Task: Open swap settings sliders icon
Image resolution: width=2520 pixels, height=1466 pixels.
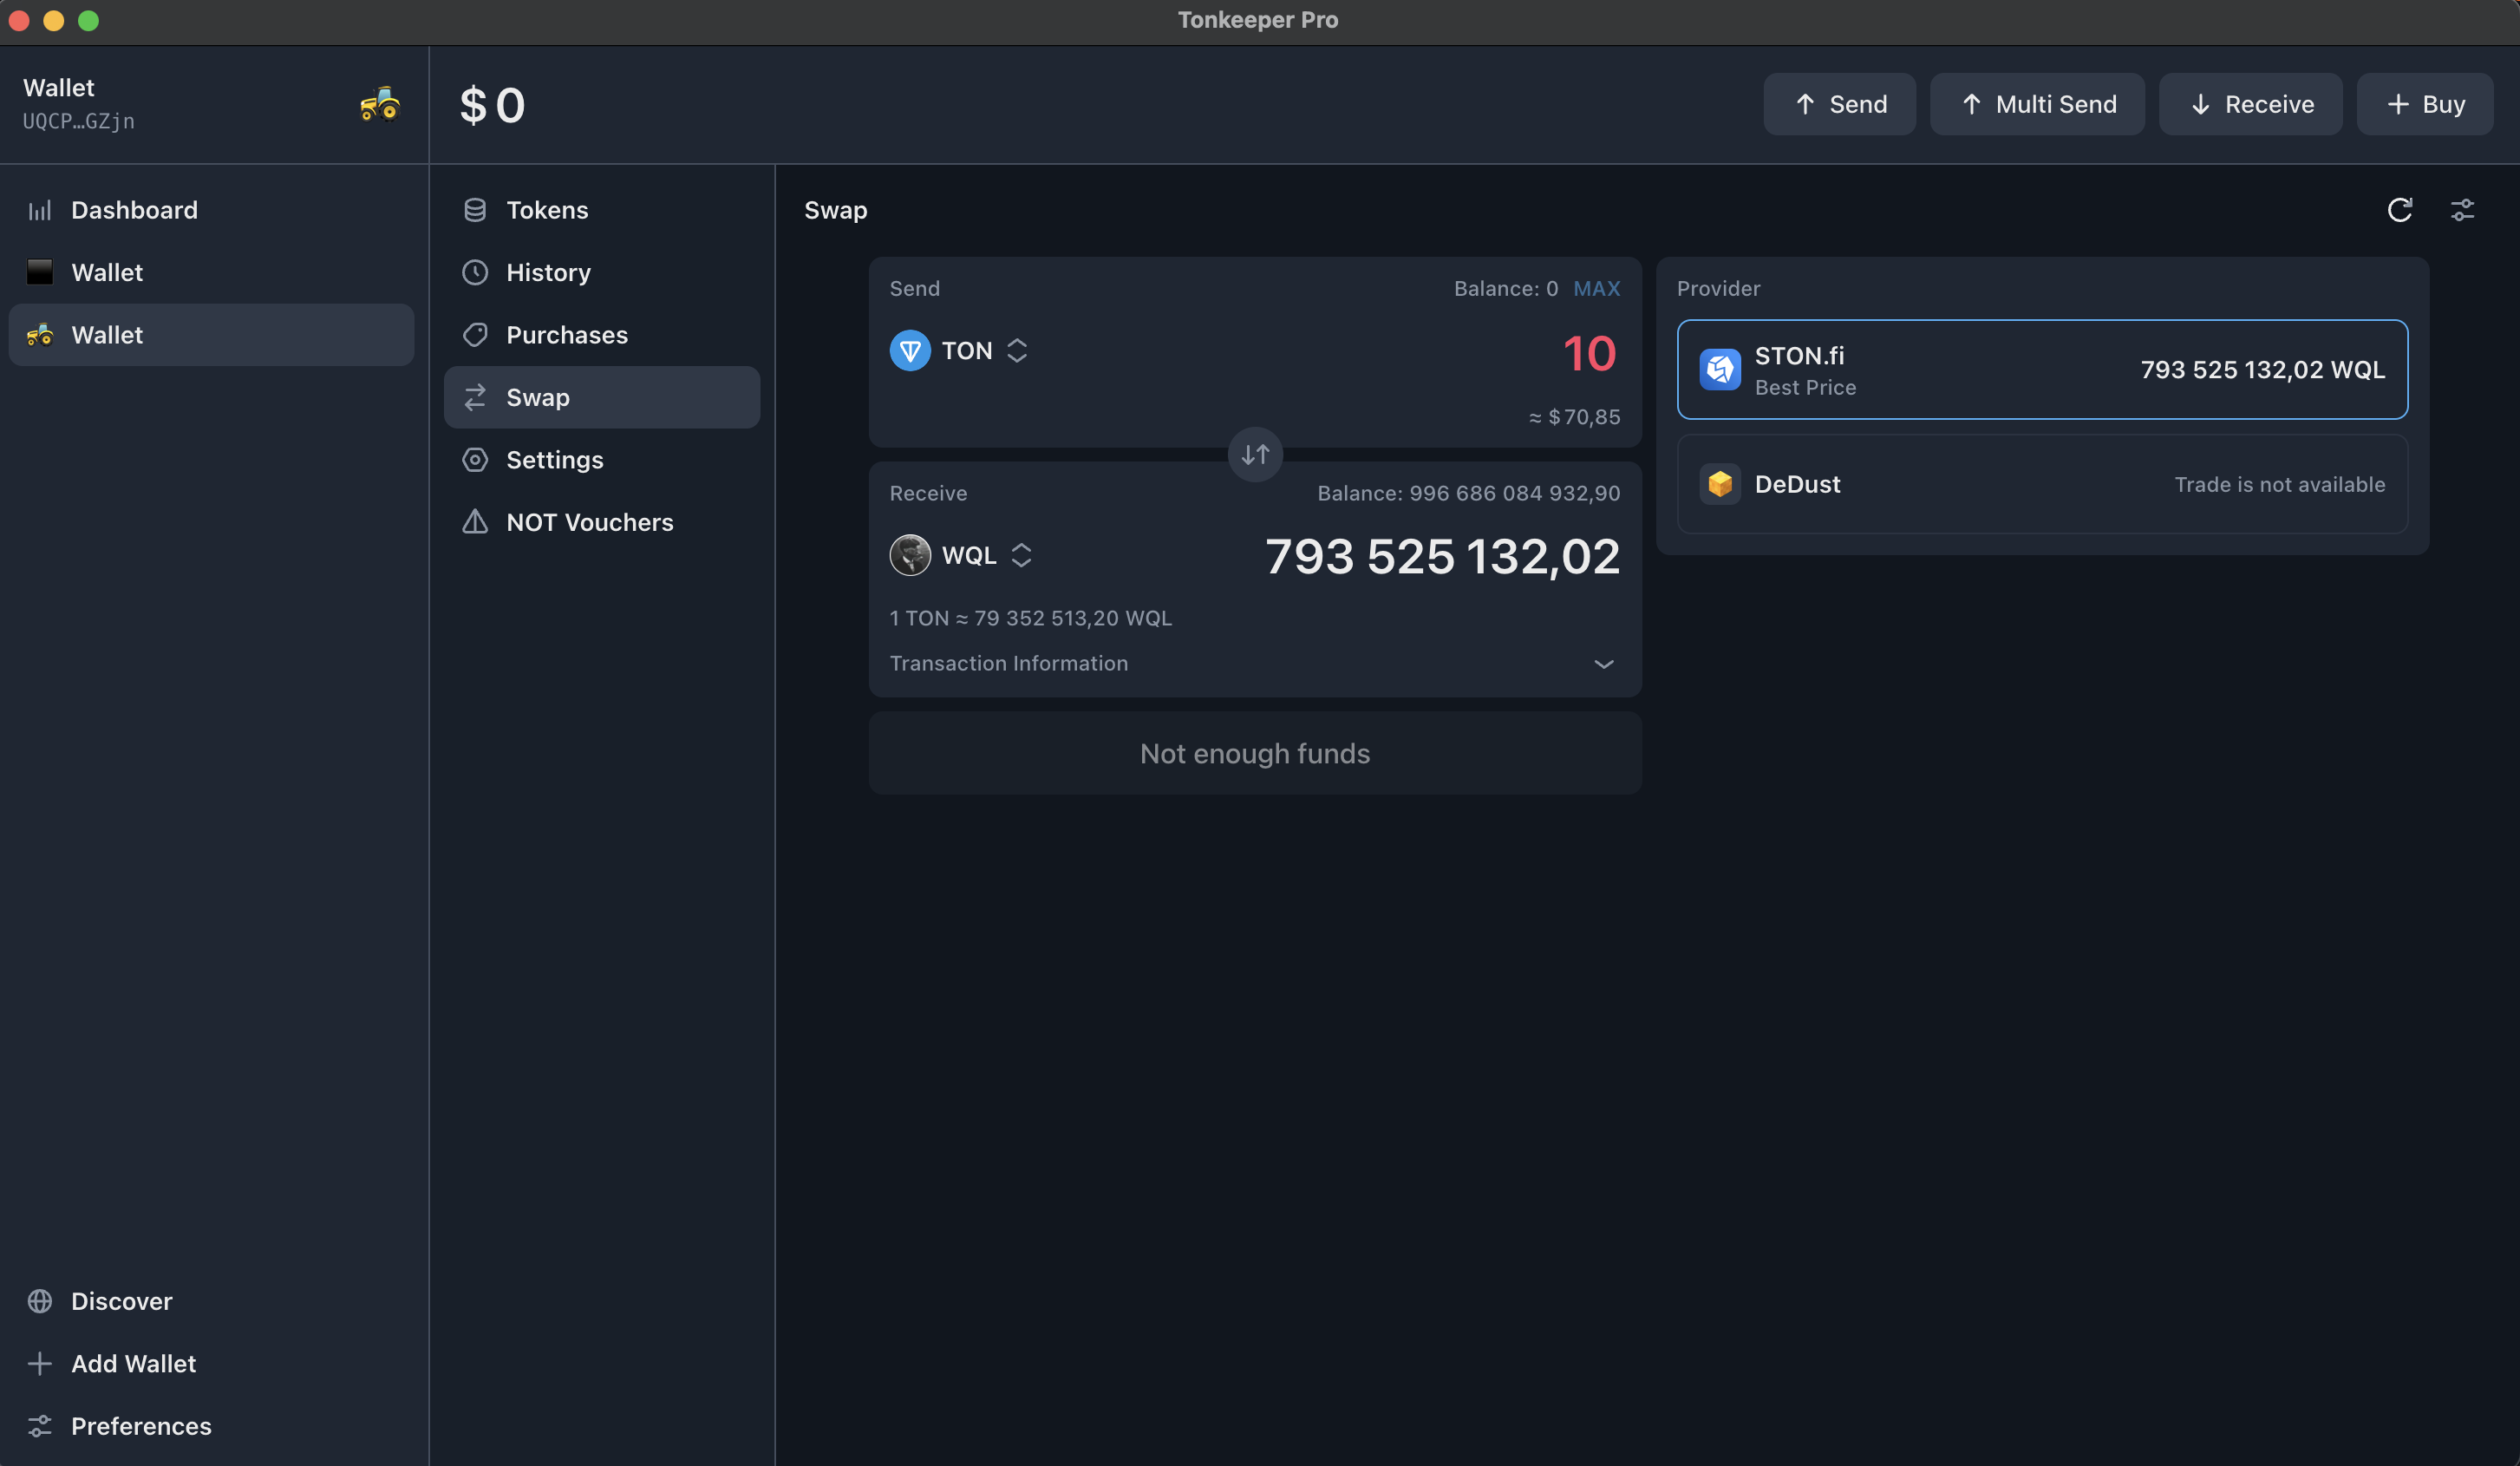Action: point(2462,210)
